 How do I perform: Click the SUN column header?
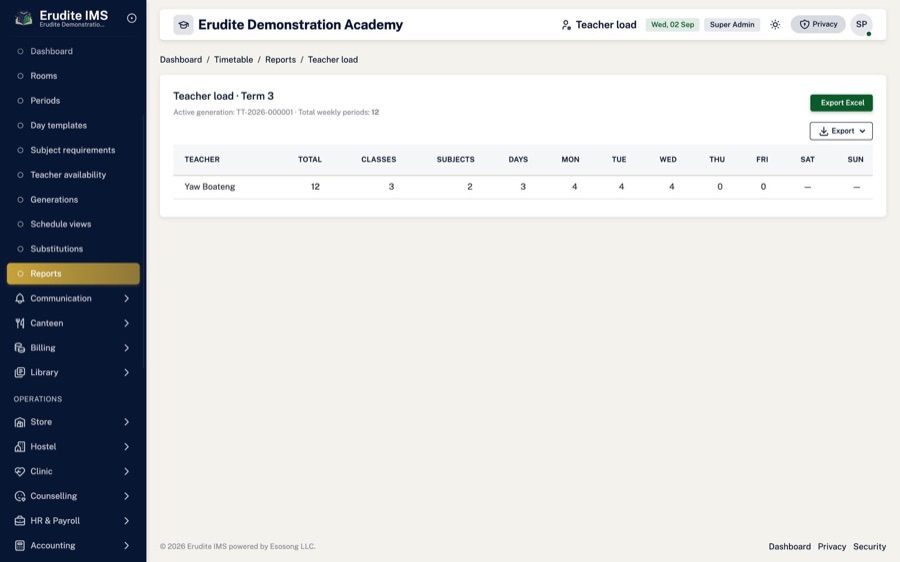[x=856, y=160]
